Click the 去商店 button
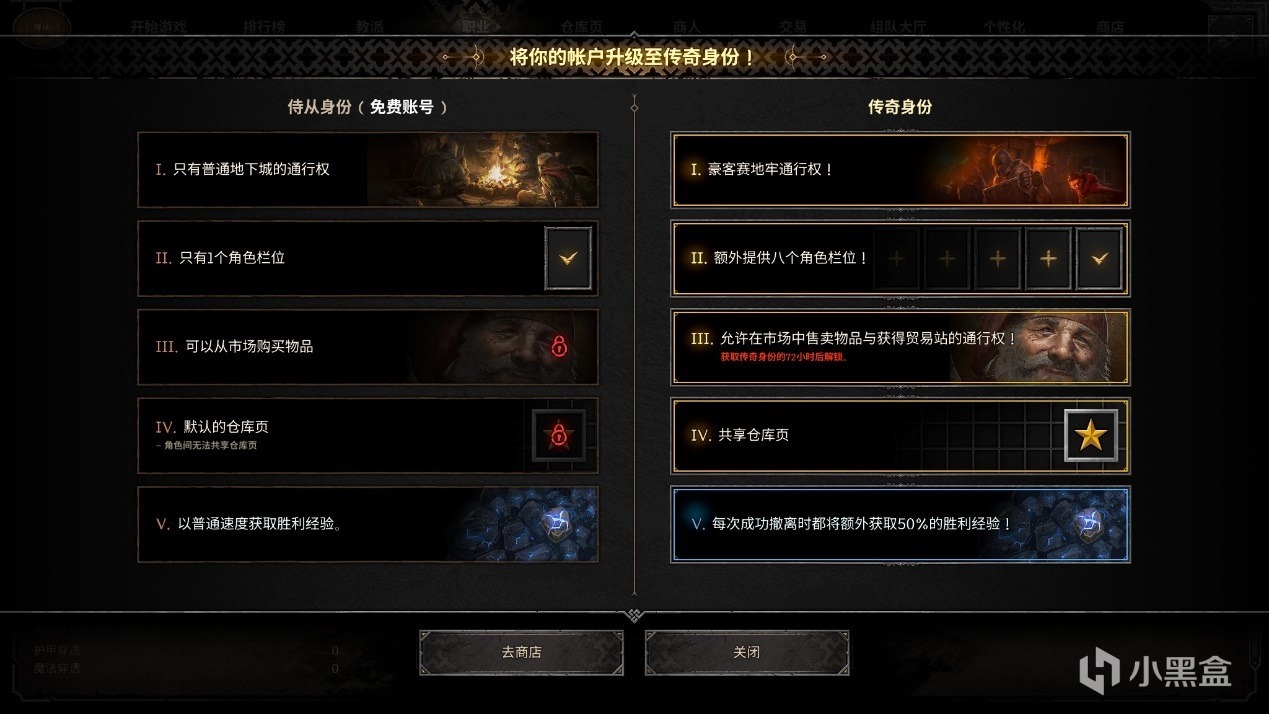This screenshot has width=1269, height=714. (521, 652)
